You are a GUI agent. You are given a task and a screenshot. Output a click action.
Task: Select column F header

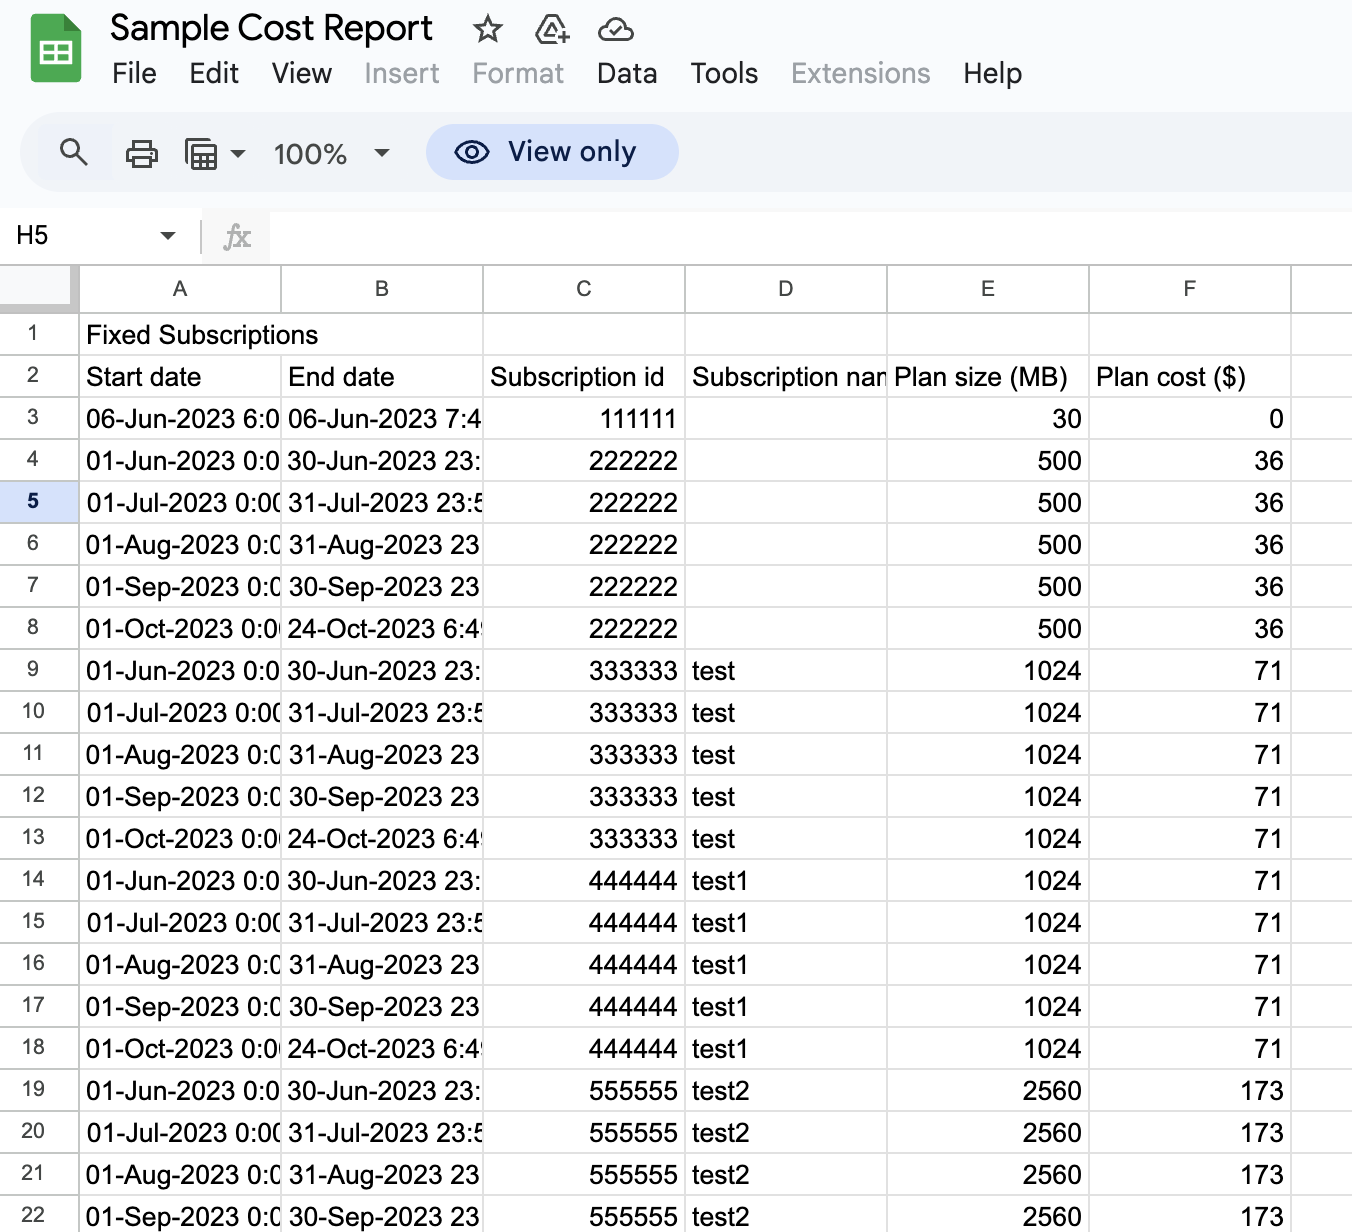1190,289
